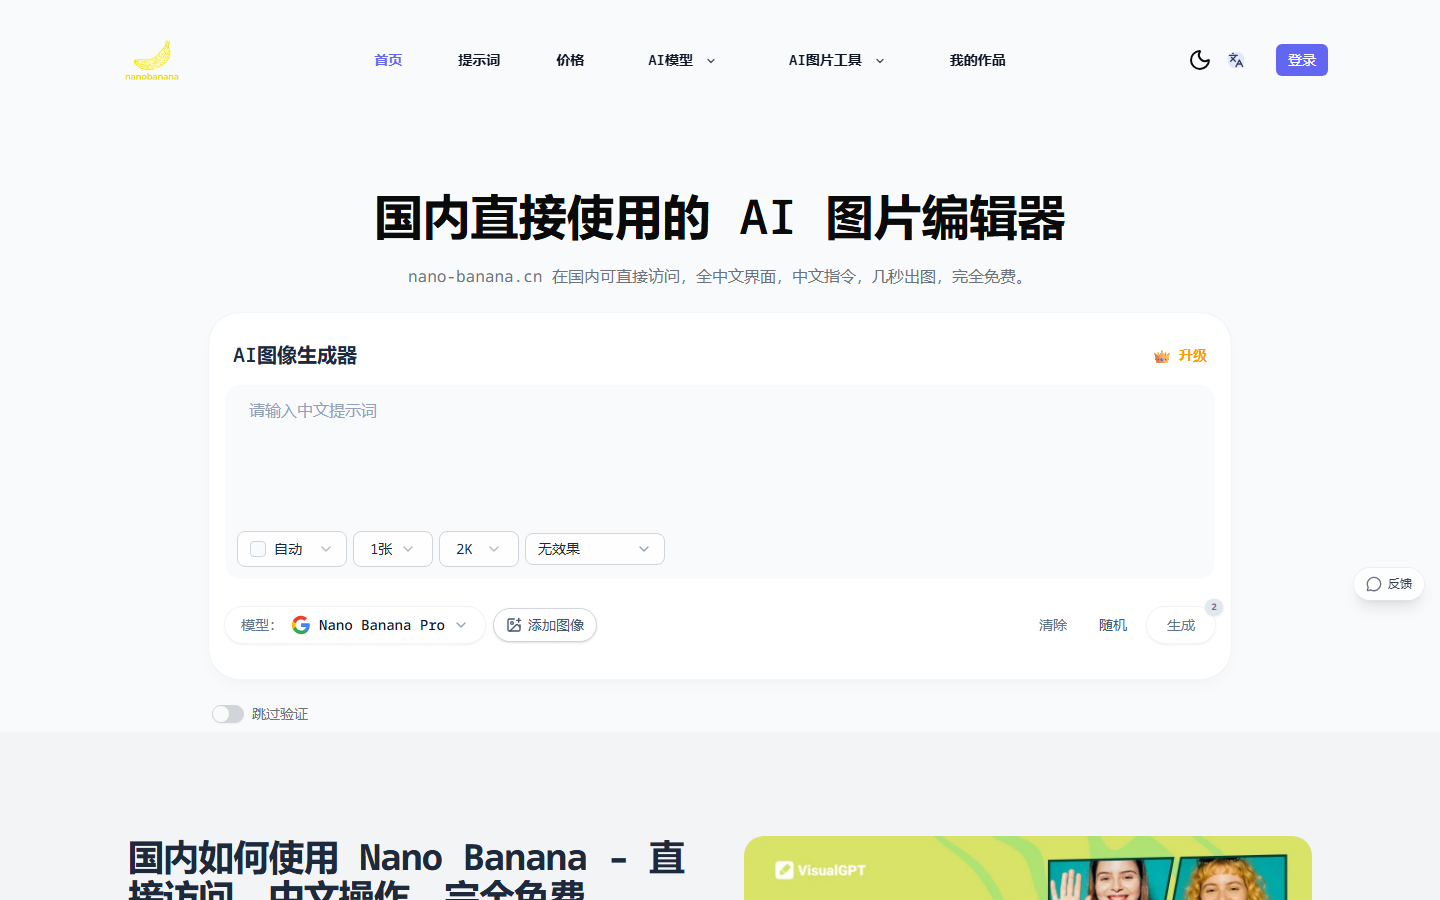This screenshot has height=900, width=1440.
Task: Click the nanobanana banana logo
Action: (152, 60)
